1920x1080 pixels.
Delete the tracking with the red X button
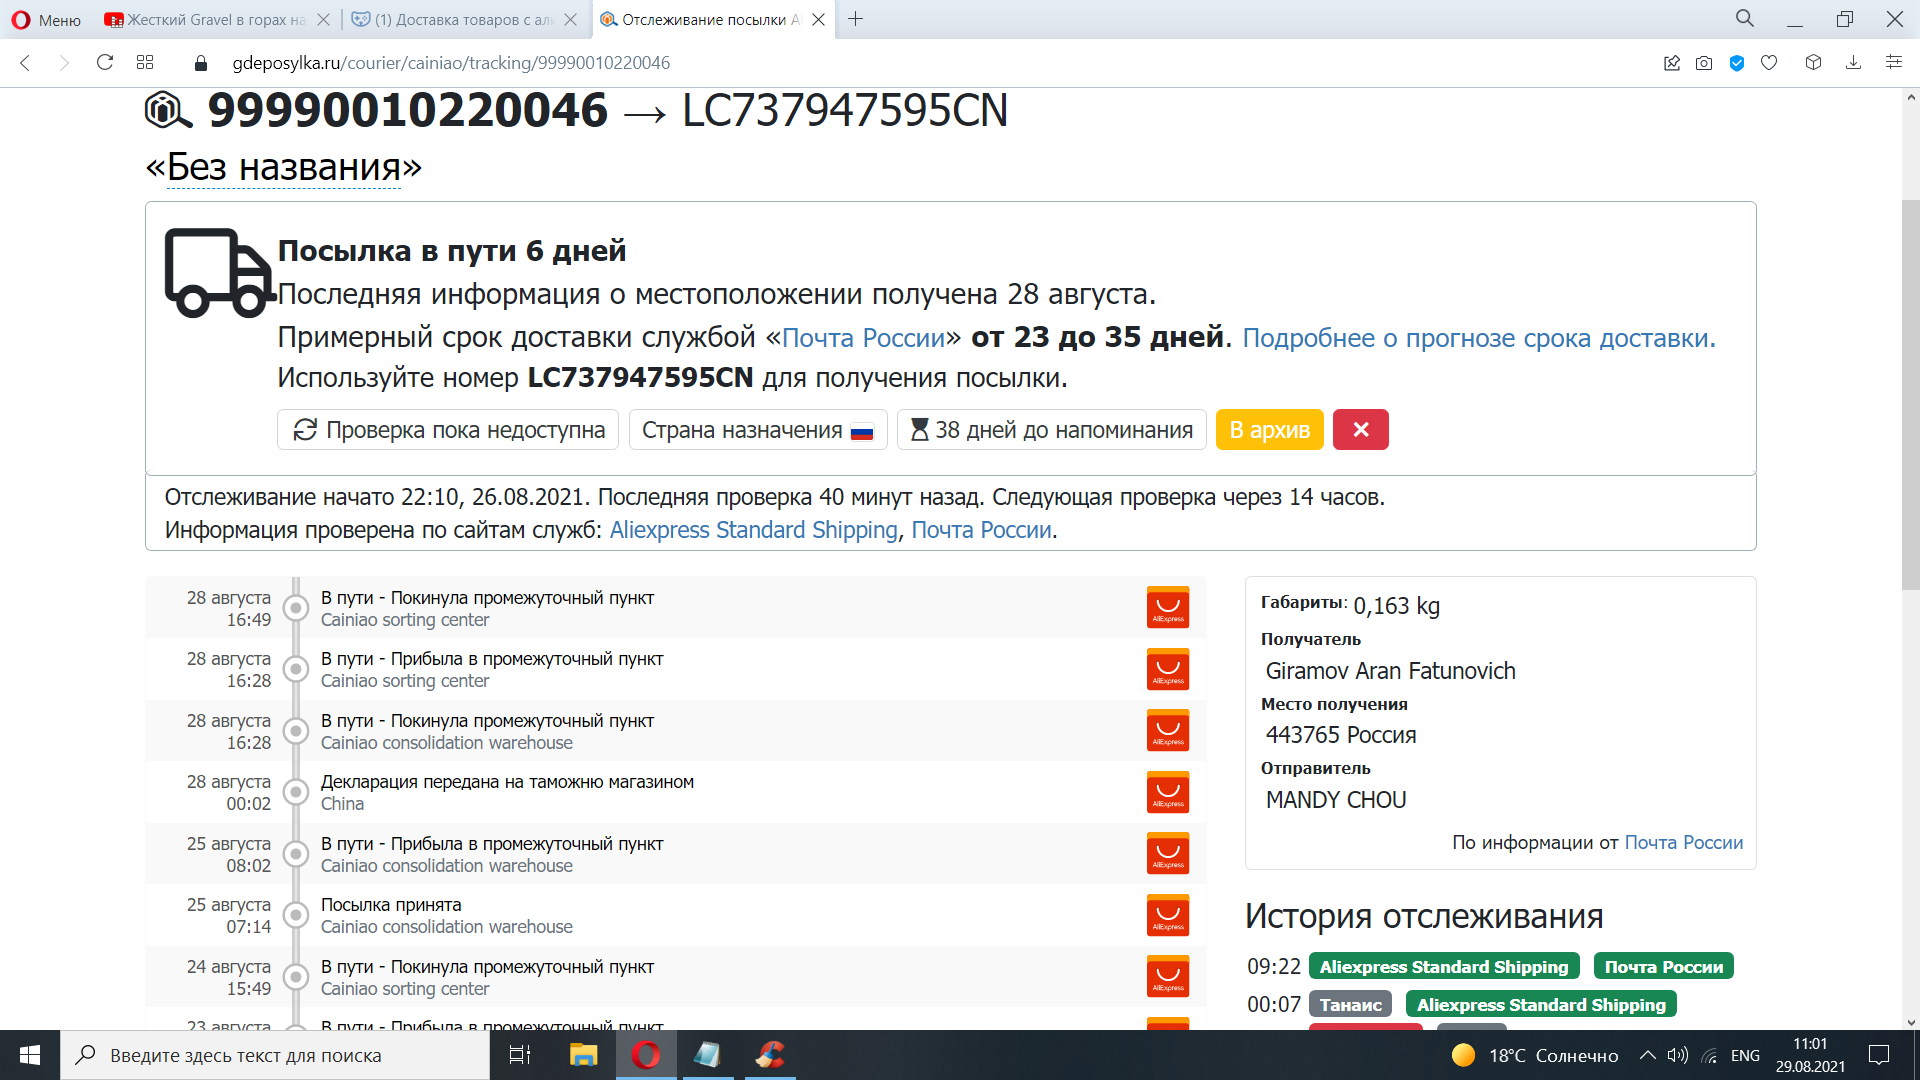[x=1361, y=430]
